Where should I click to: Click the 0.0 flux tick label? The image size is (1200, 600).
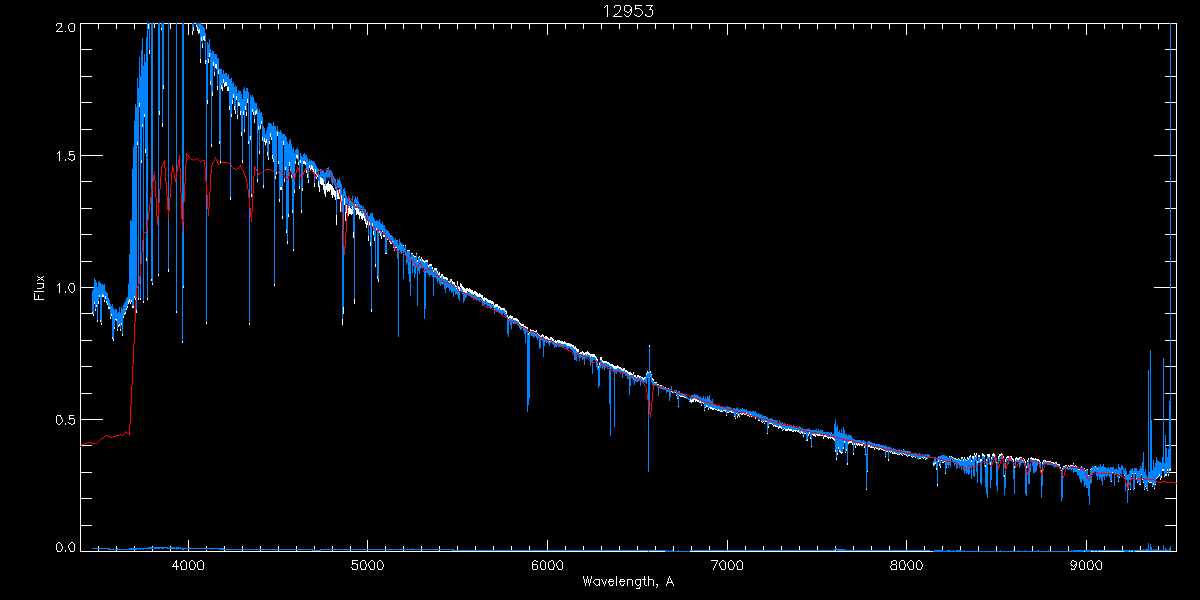66,546
